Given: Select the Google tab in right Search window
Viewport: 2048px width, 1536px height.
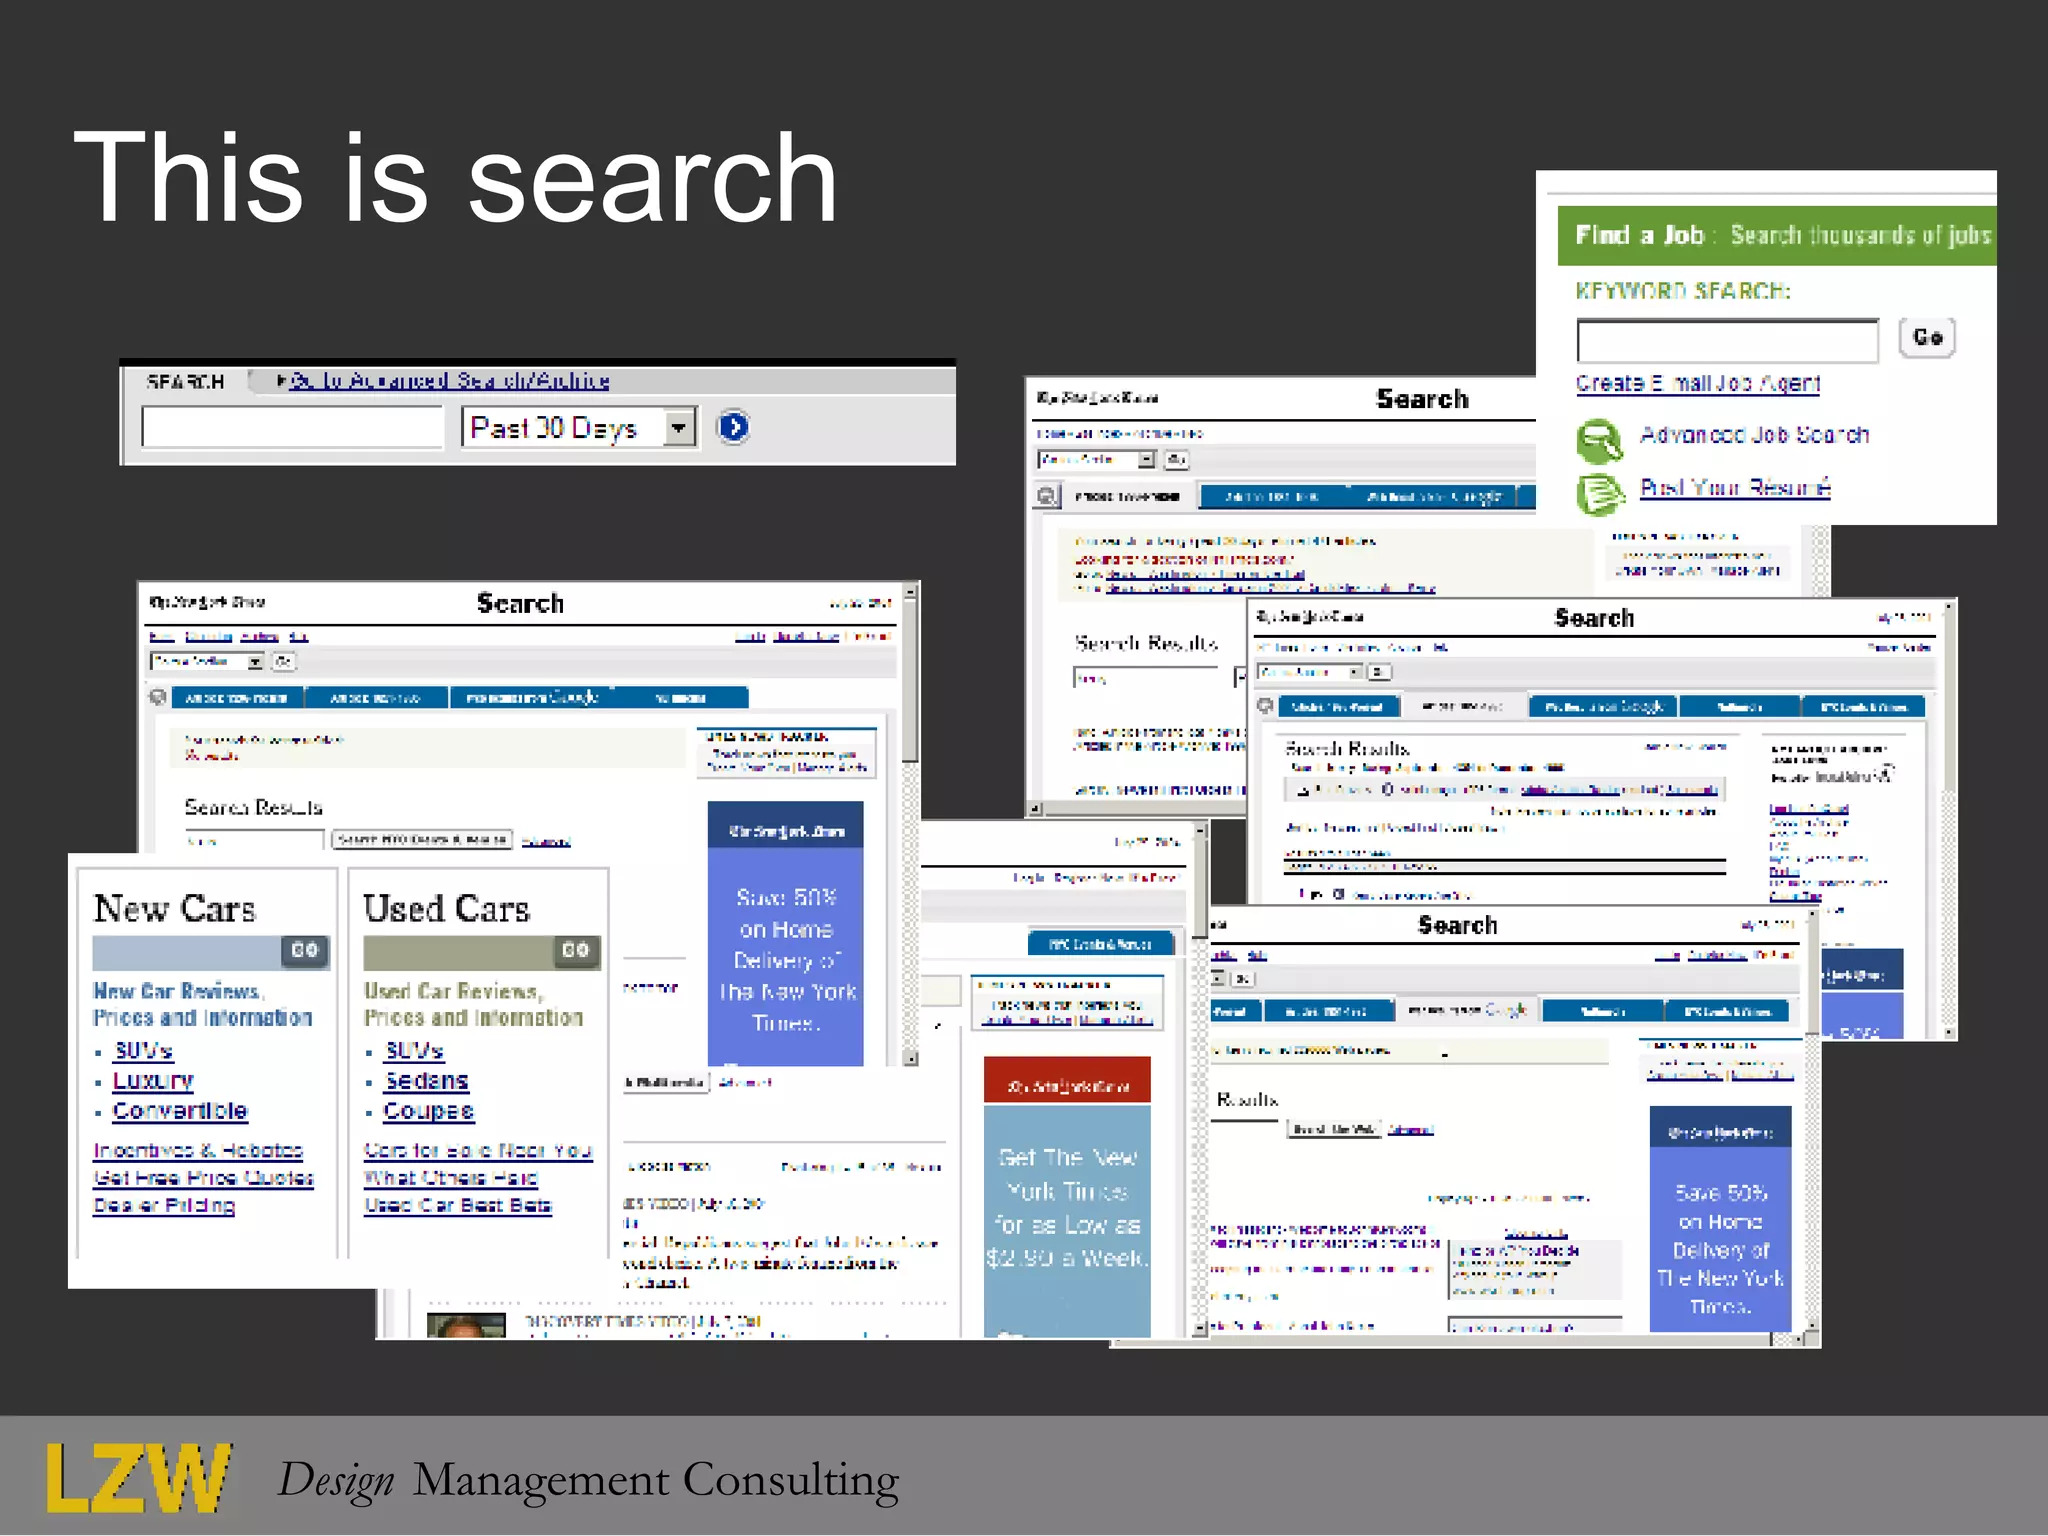Looking at the screenshot, I should [x=1603, y=707].
